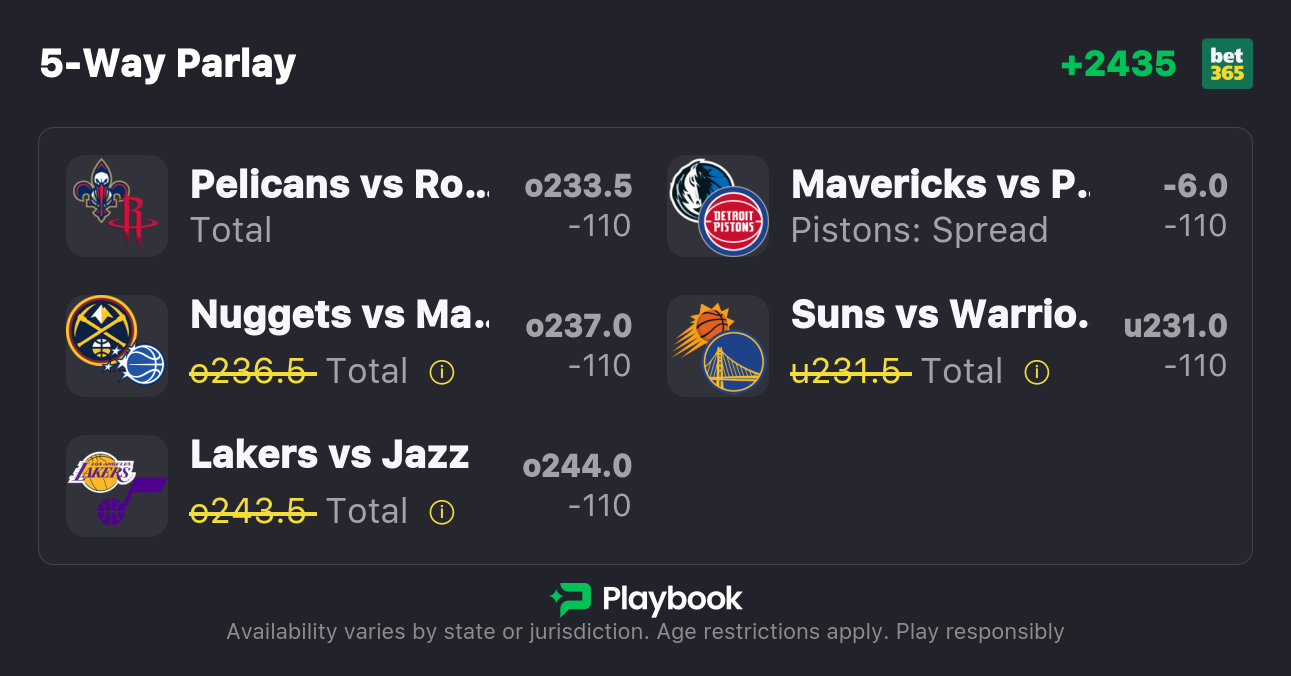Open the Pelicans vs Rockets matchup title

point(340,184)
